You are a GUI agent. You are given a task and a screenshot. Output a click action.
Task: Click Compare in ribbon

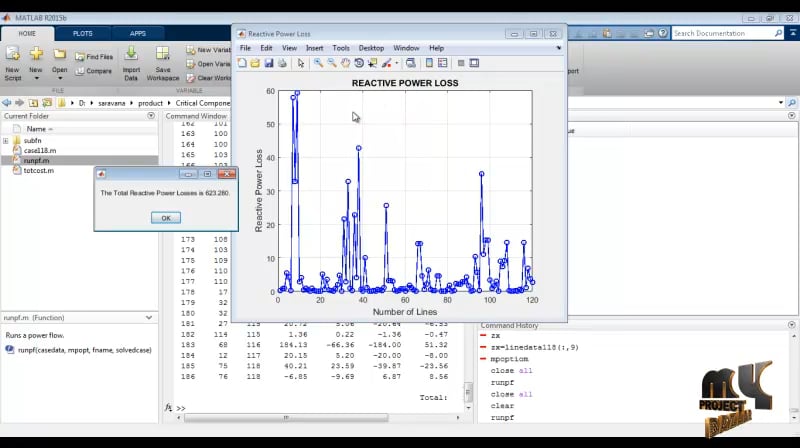[x=93, y=71]
